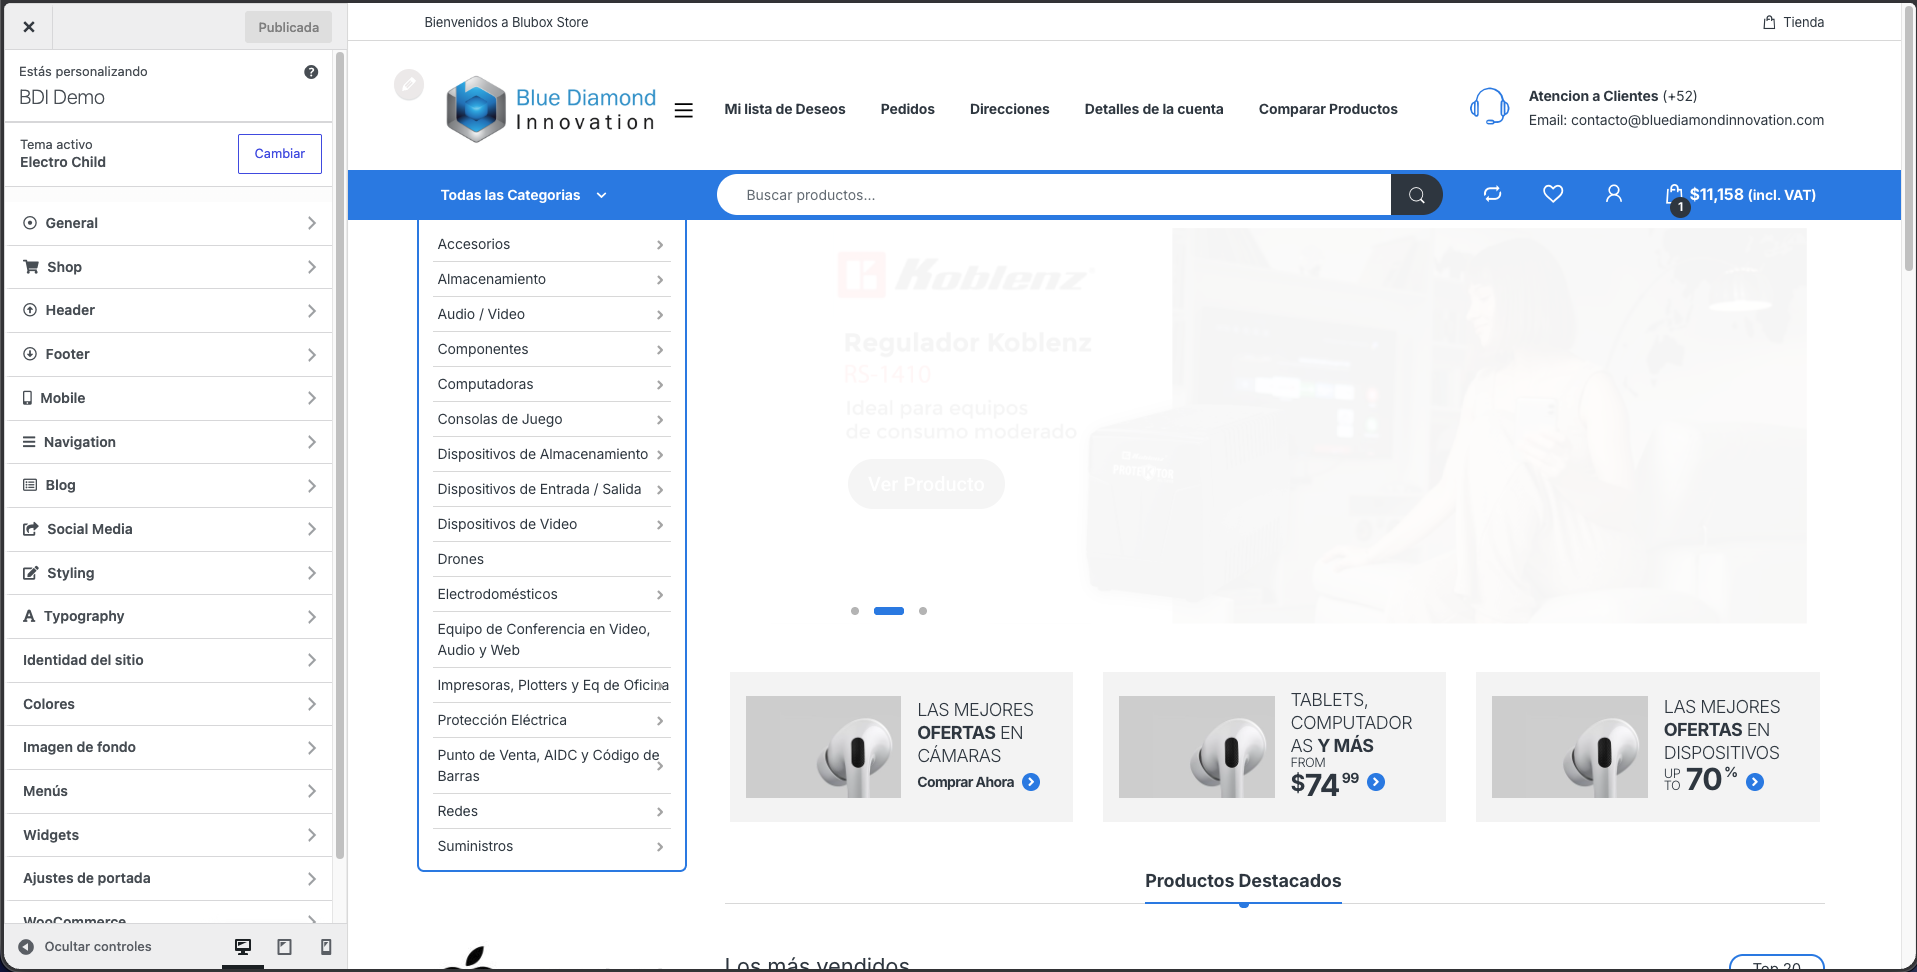1917x972 pixels.
Task: Click the Cambiar theme button
Action: point(280,154)
